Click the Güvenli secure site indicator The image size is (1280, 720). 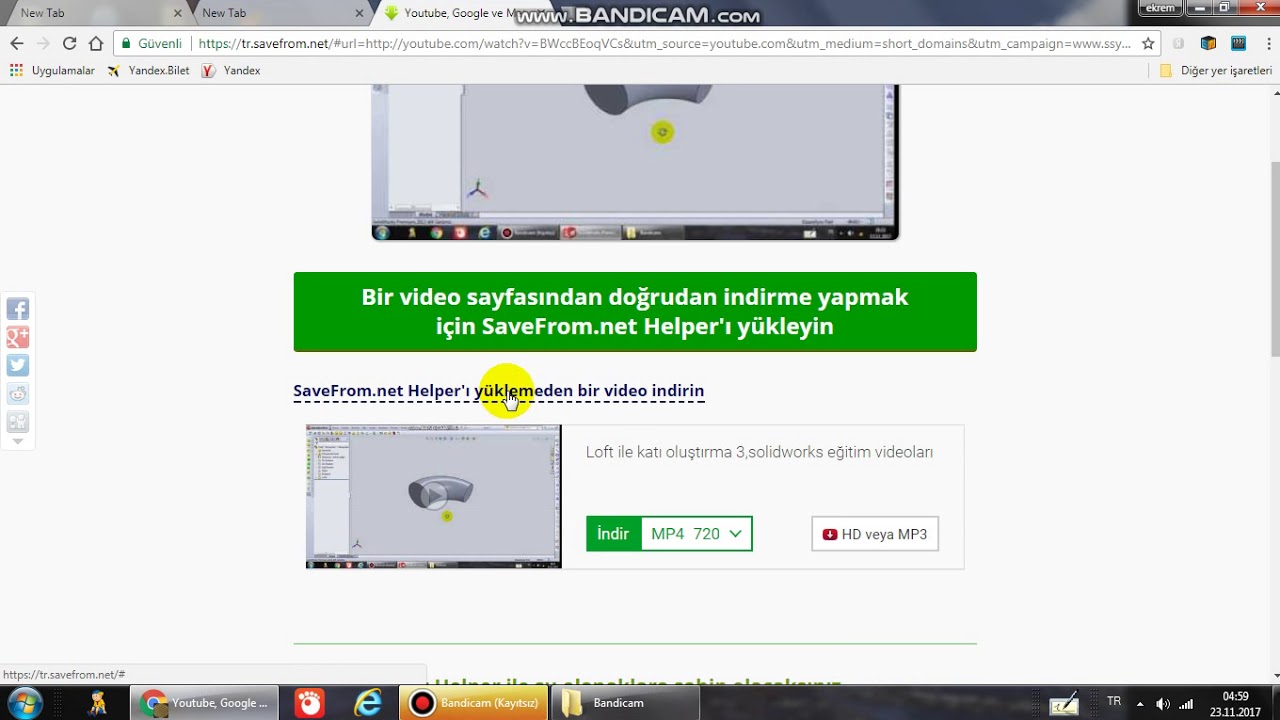tap(151, 43)
